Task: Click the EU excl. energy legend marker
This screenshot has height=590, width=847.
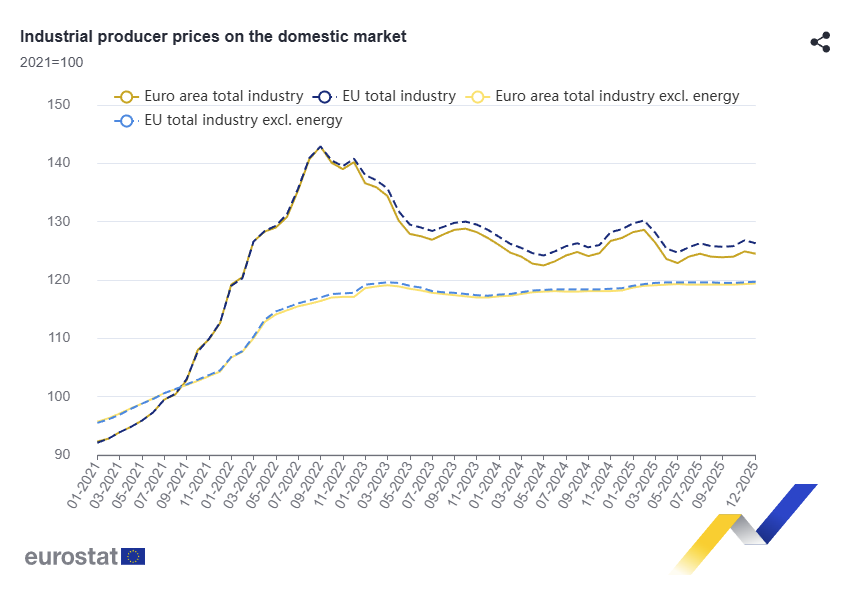Action: coord(126,120)
